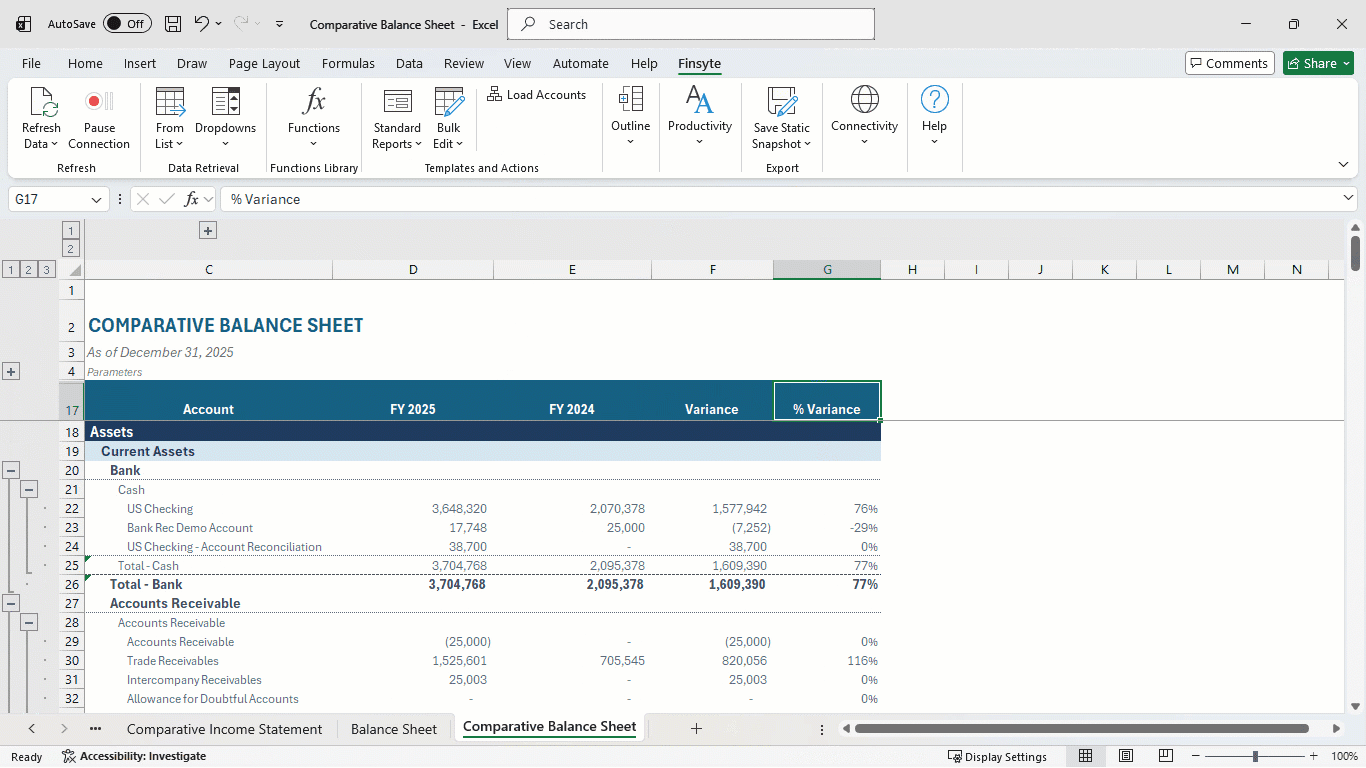Viewport: 1366px width, 768px height.
Task: Collapse the Cash group at row 21
Action: (x=29, y=489)
